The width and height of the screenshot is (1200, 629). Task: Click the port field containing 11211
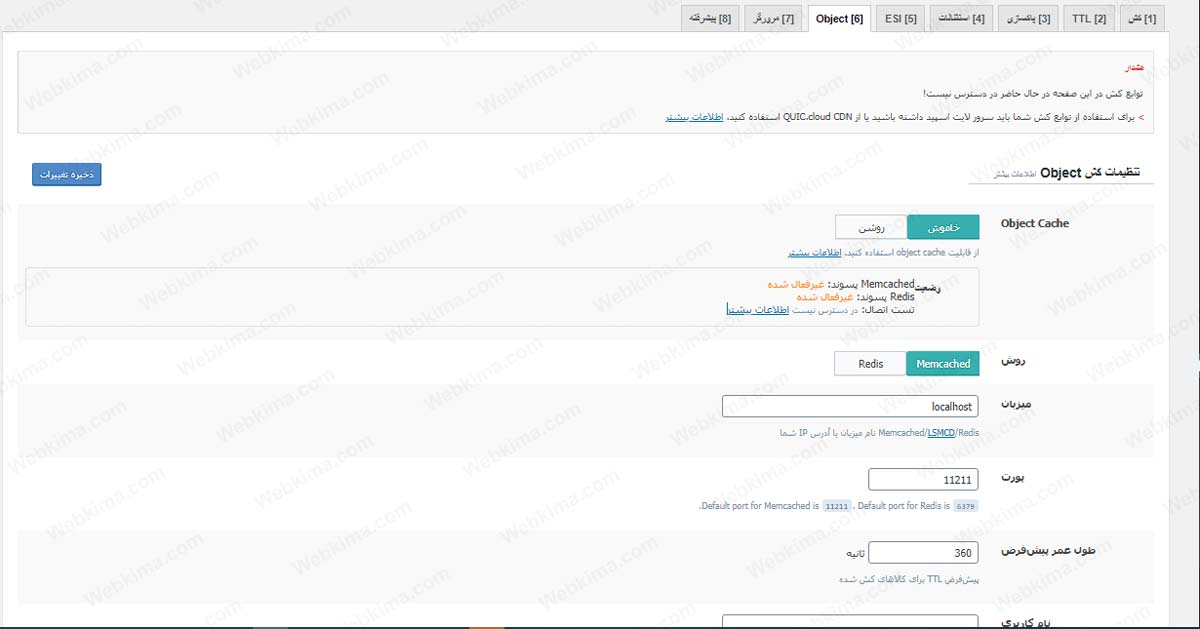tap(924, 480)
